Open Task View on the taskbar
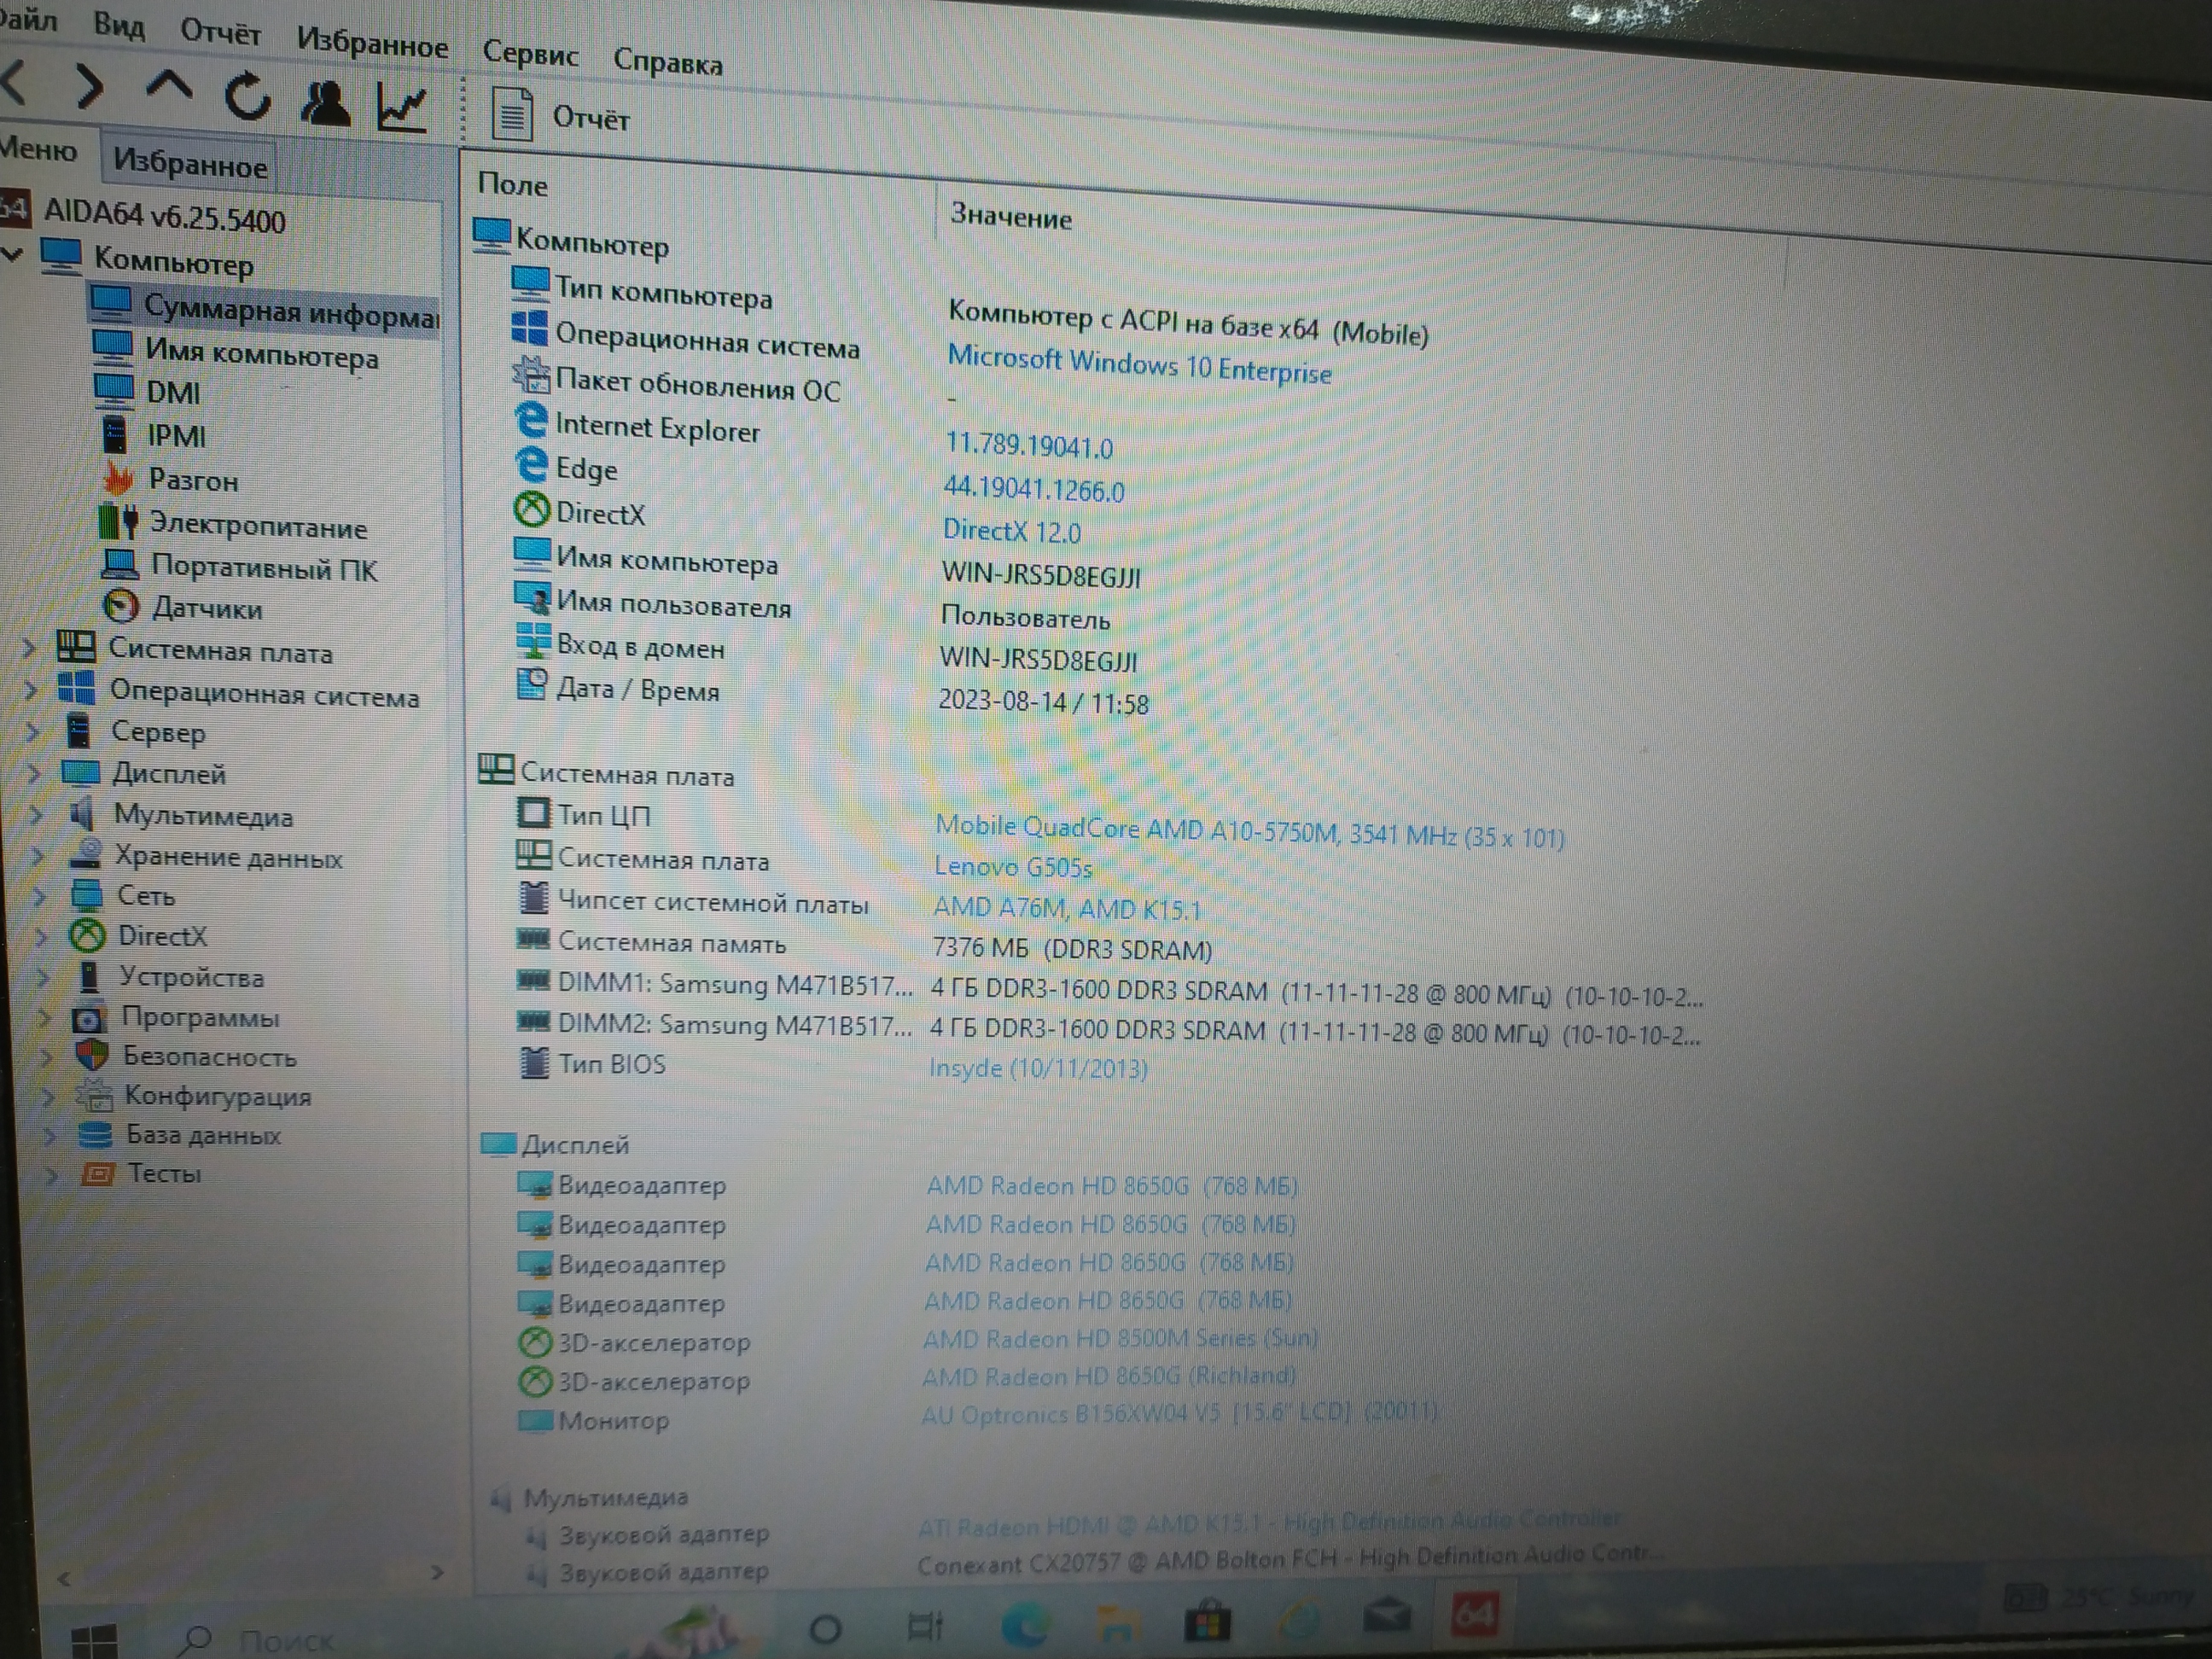The height and width of the screenshot is (1659, 2212). [x=925, y=1626]
